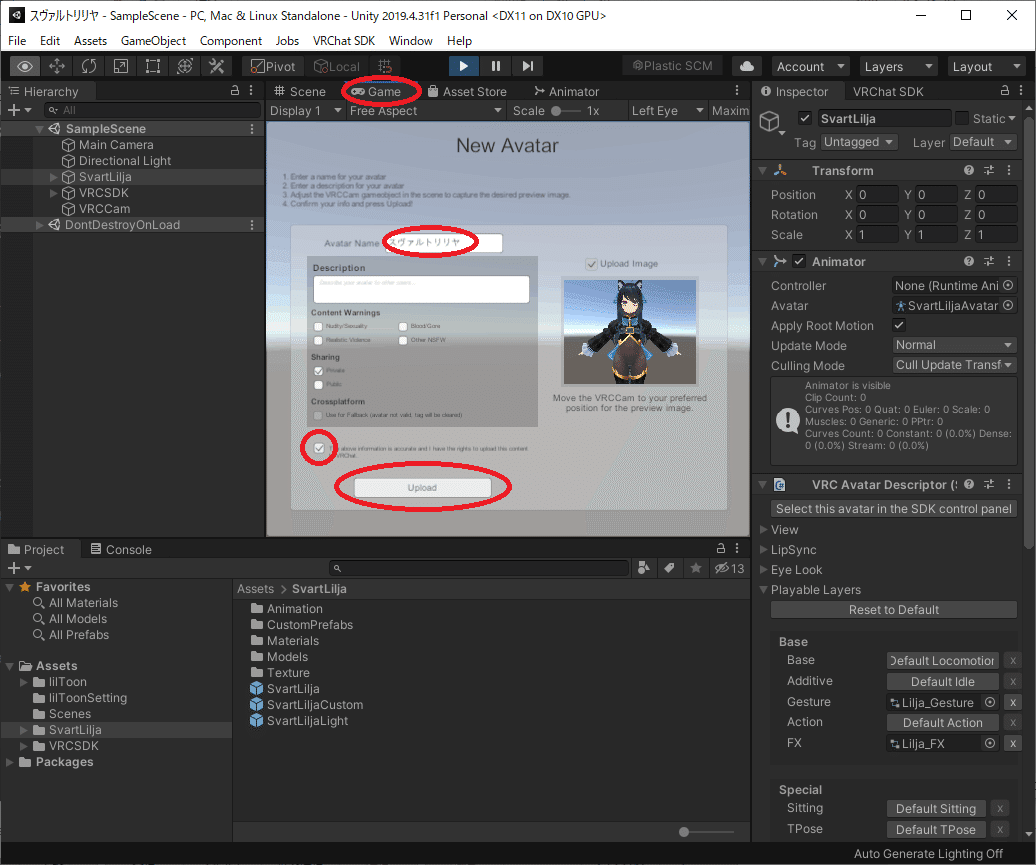Check the Blood/Gore content warning
Viewport: 1036px width, 865px height.
(403, 326)
